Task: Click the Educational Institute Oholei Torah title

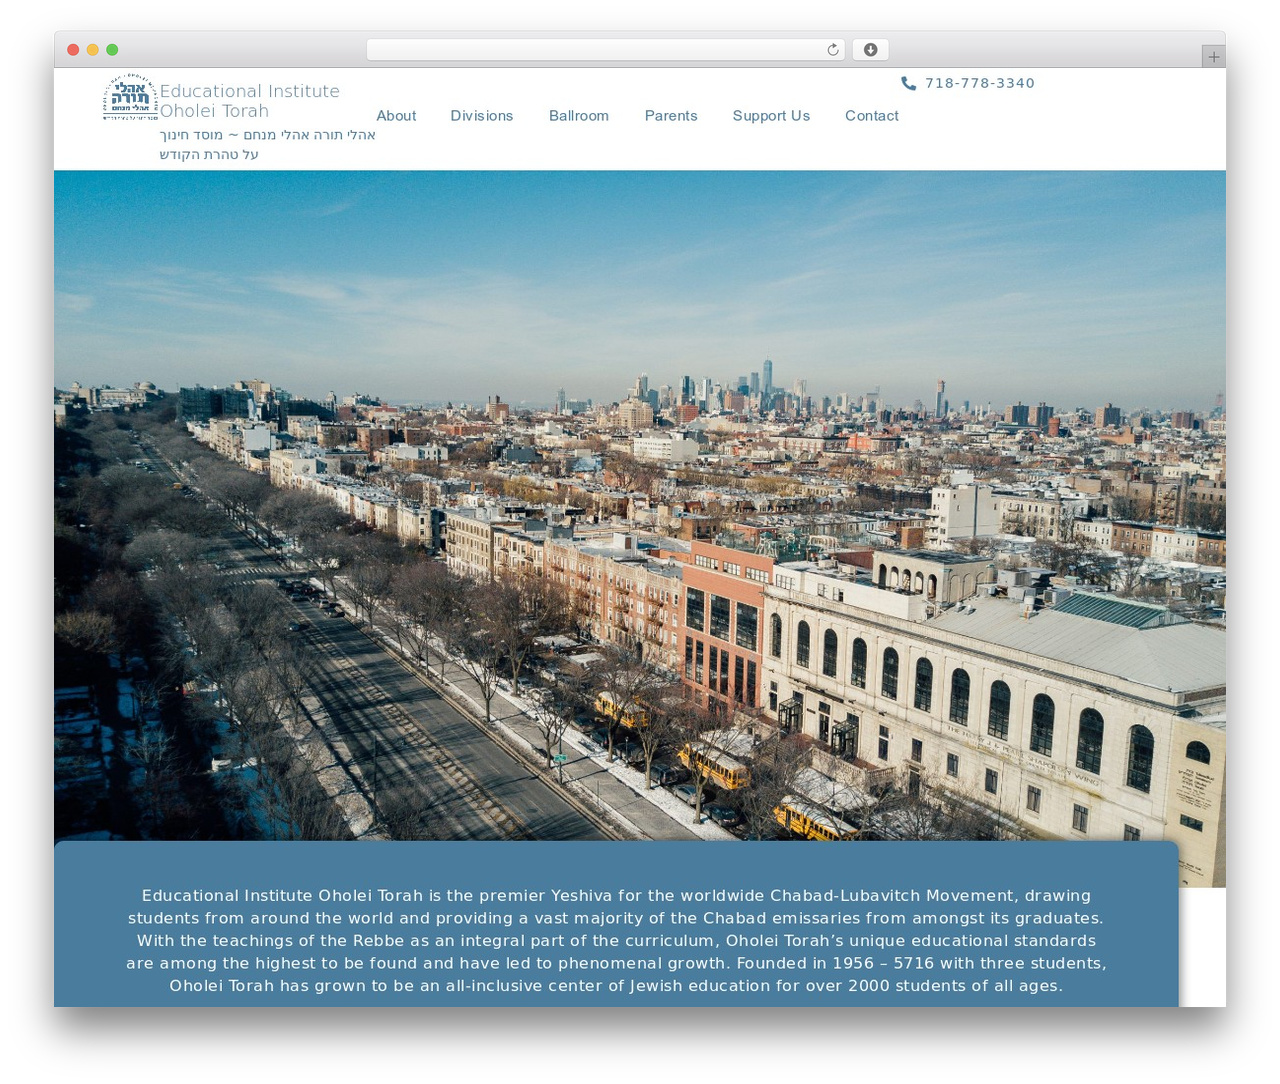Action: point(250,101)
